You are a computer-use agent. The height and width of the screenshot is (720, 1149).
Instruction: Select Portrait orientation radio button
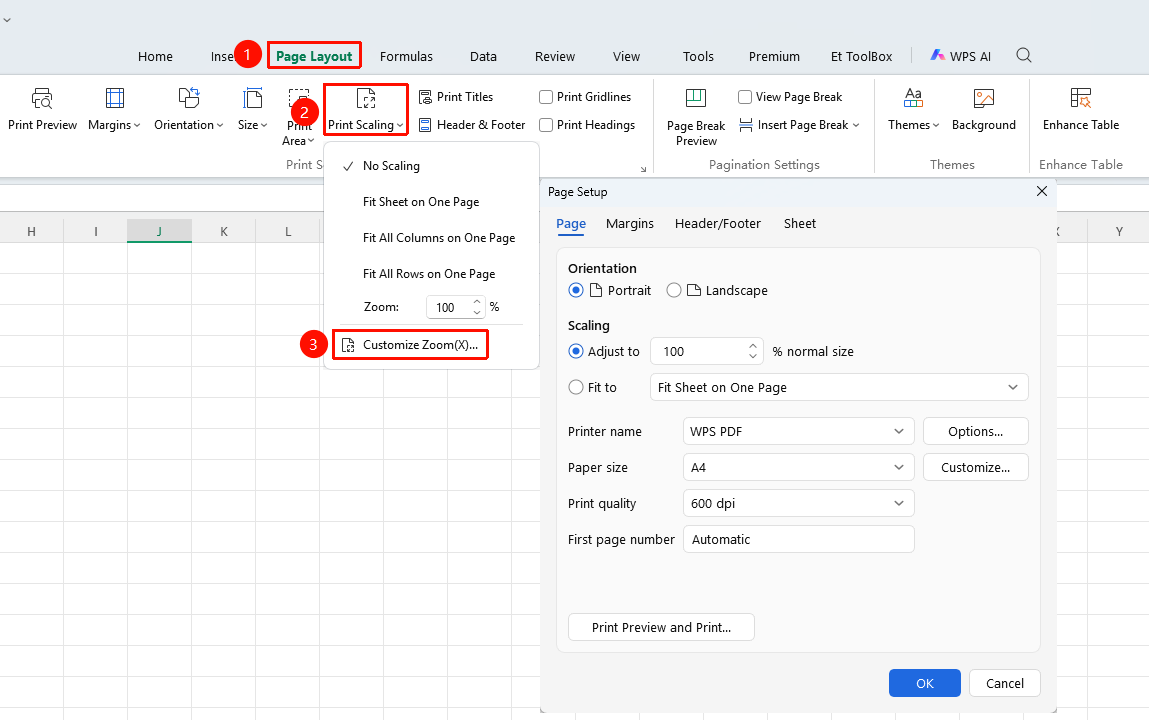(576, 290)
